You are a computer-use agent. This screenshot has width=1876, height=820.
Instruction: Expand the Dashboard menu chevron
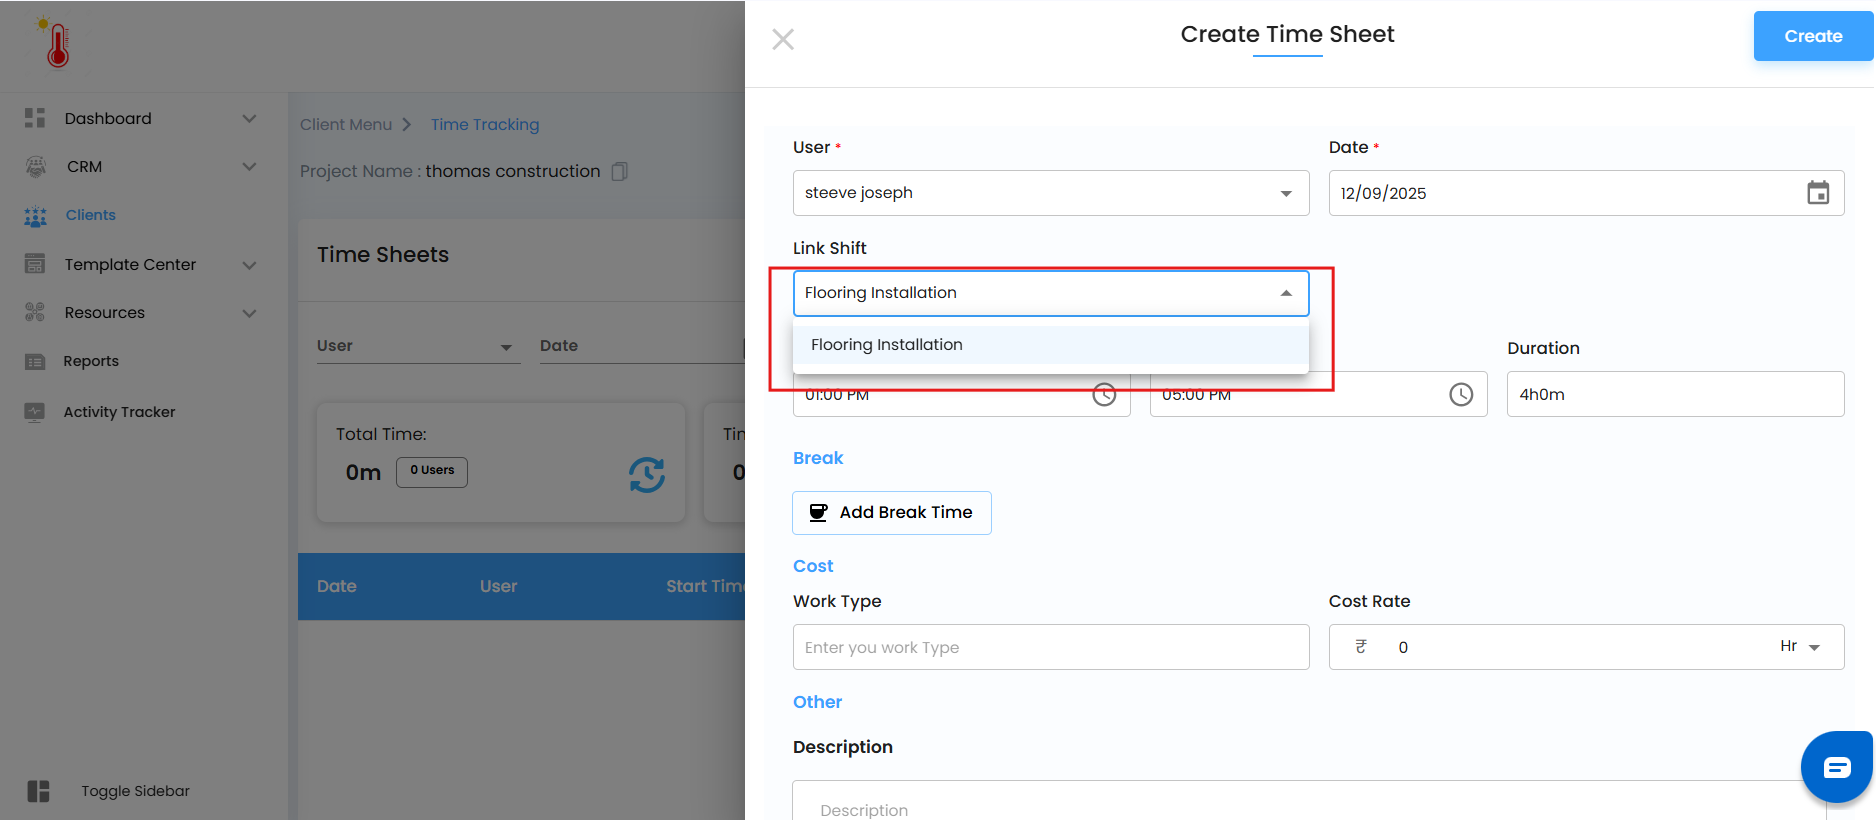(249, 119)
